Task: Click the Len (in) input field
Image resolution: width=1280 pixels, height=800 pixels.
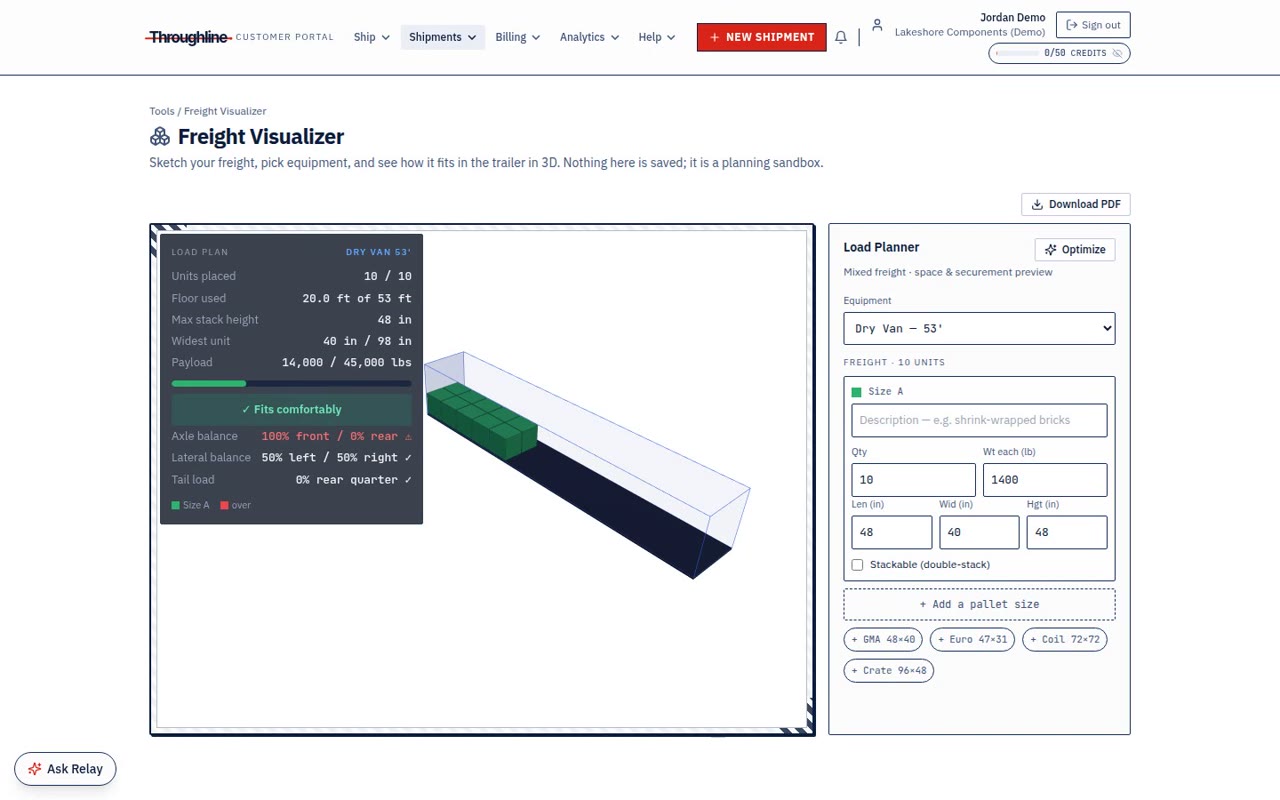Action: tap(892, 532)
